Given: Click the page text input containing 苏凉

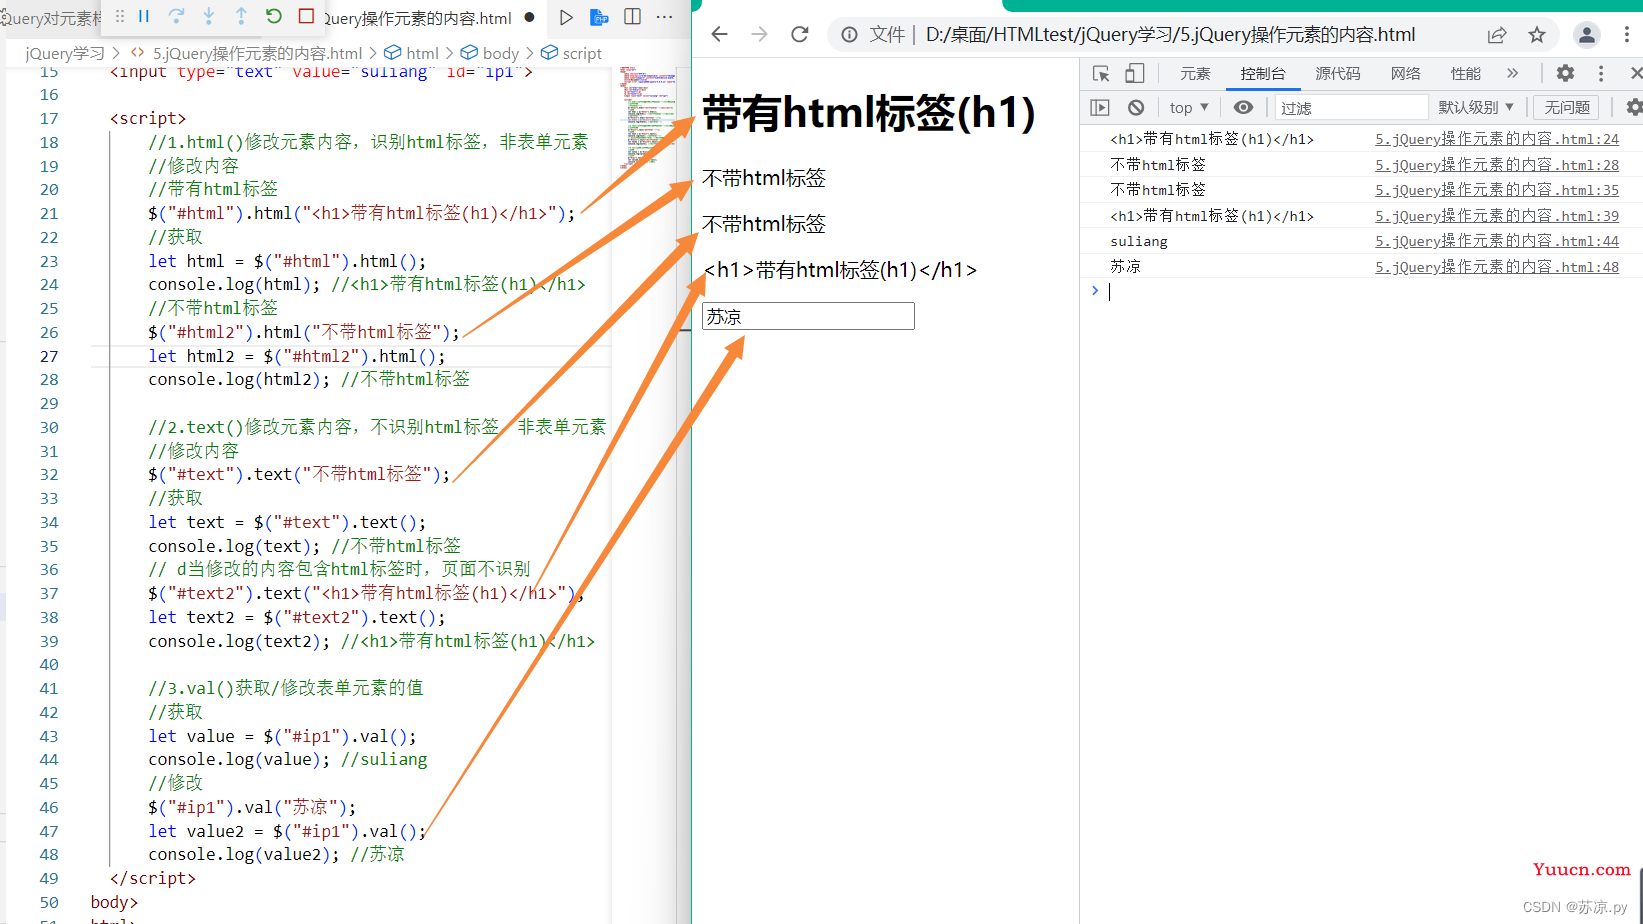Looking at the screenshot, I should click(808, 316).
